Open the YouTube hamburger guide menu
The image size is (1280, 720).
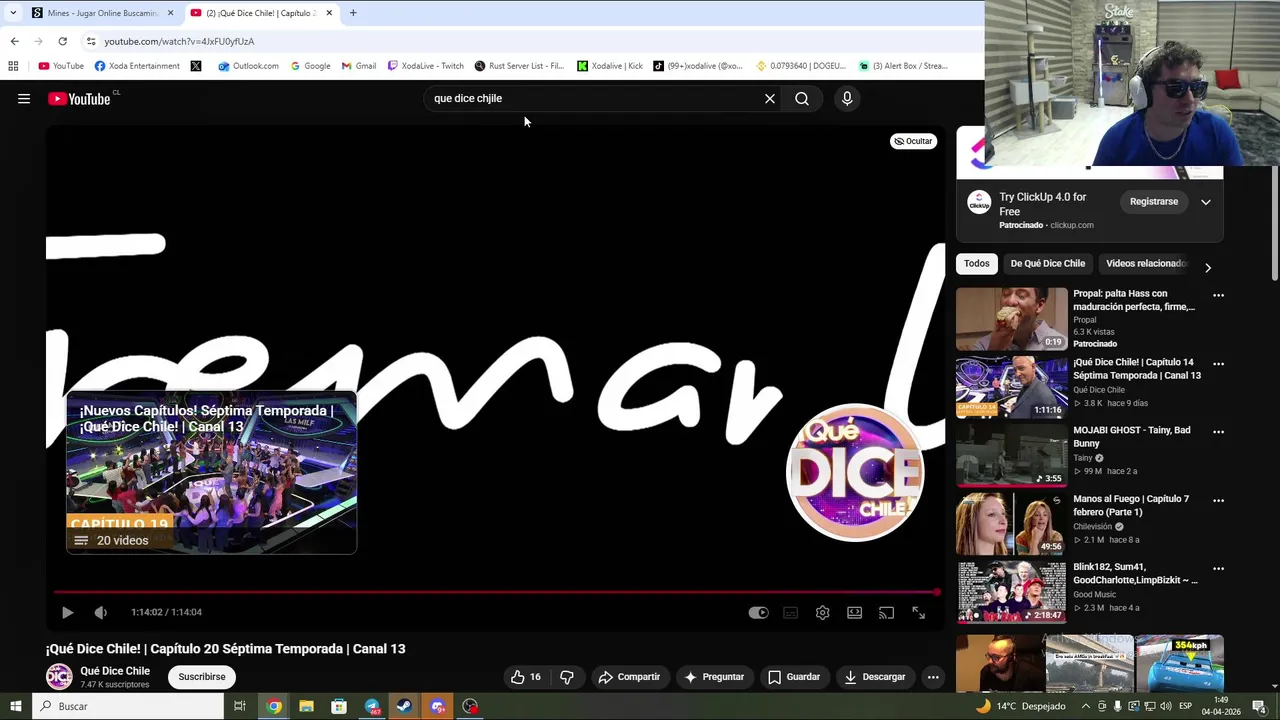[24, 98]
